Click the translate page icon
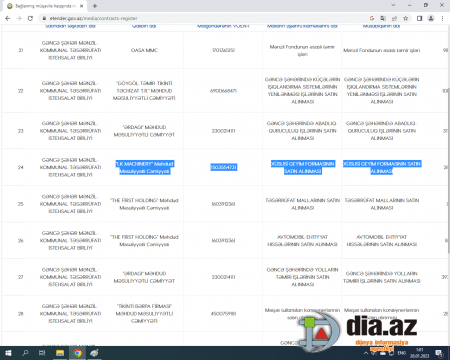Image resolution: width=450 pixels, height=360 pixels. (383, 18)
